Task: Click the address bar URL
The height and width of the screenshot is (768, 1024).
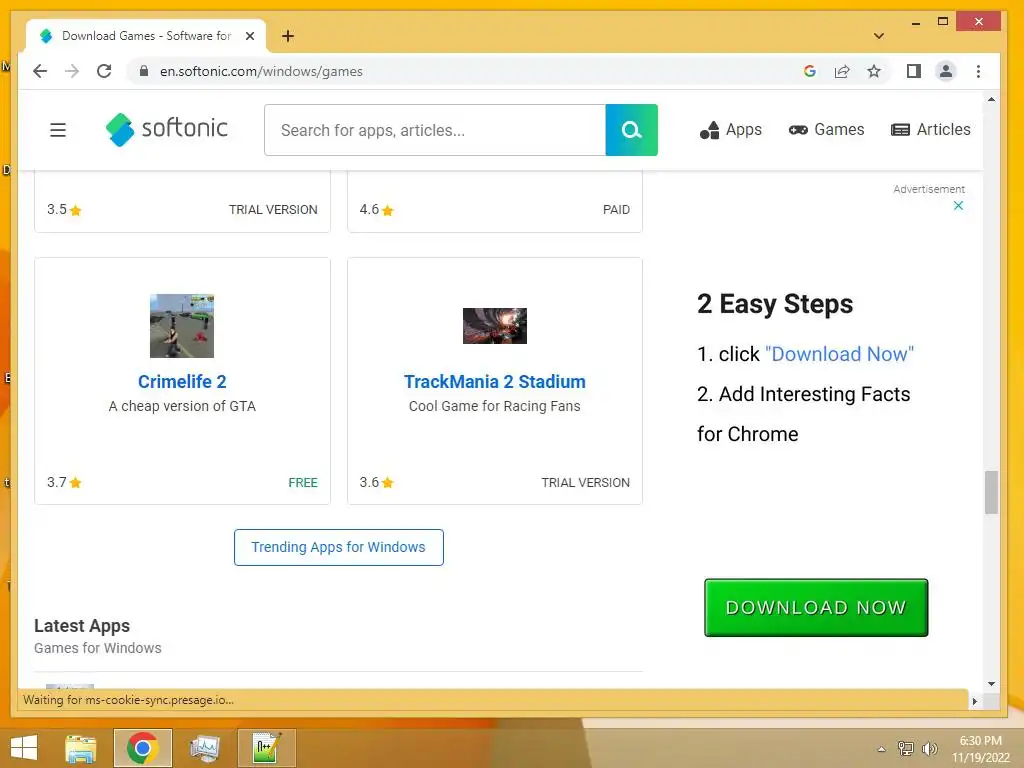Action: click(261, 71)
